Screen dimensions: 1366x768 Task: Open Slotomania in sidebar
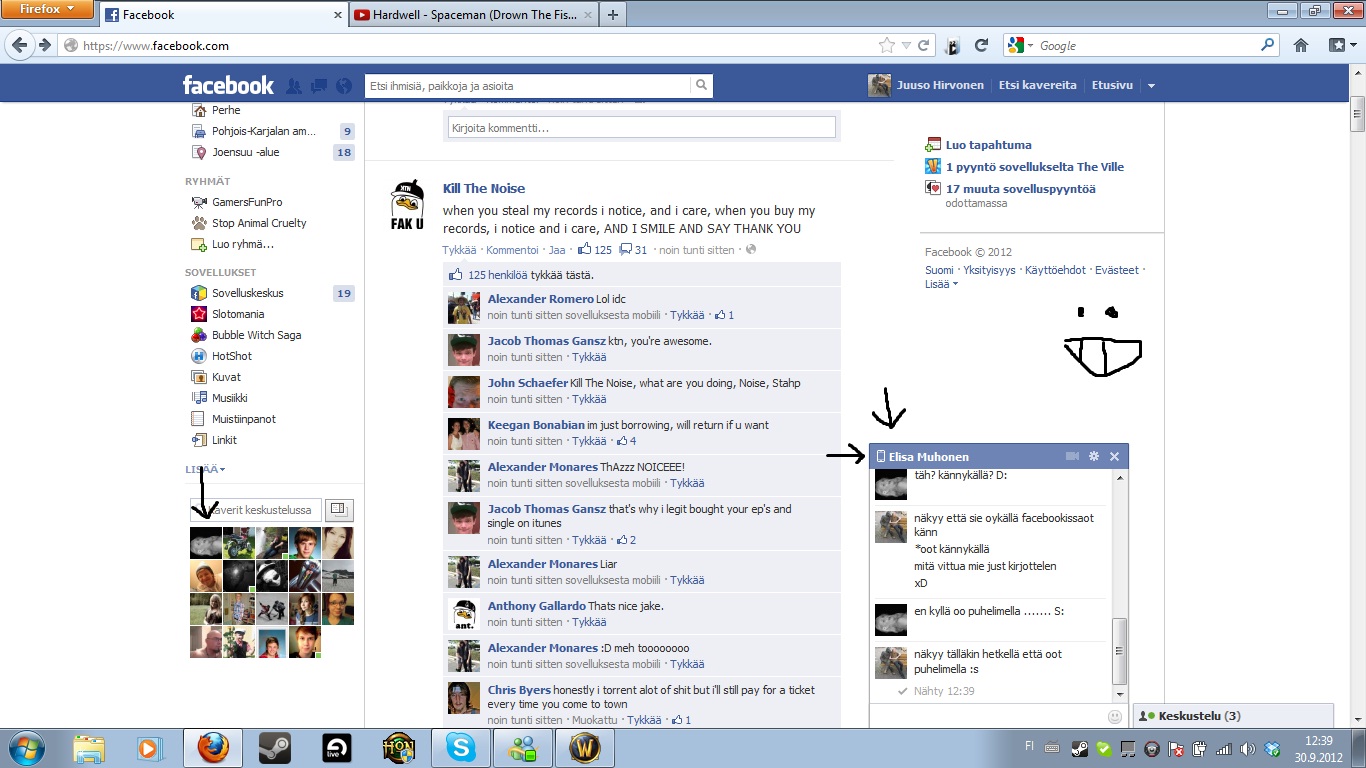tap(238, 314)
